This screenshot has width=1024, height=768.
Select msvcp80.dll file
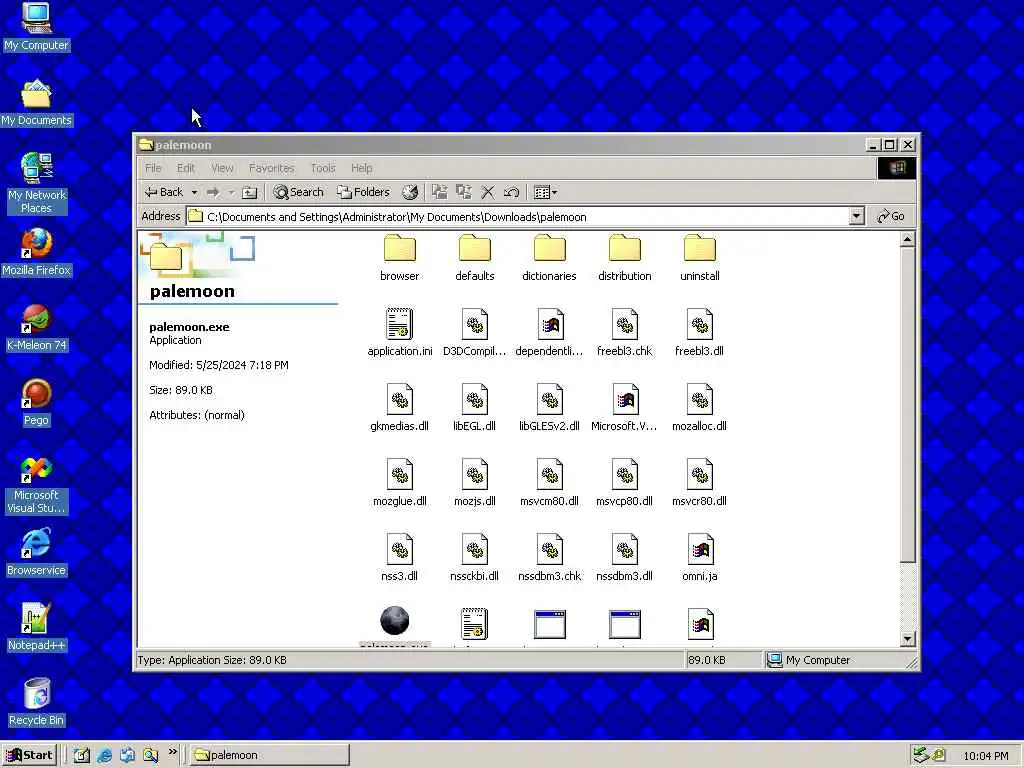(624, 483)
